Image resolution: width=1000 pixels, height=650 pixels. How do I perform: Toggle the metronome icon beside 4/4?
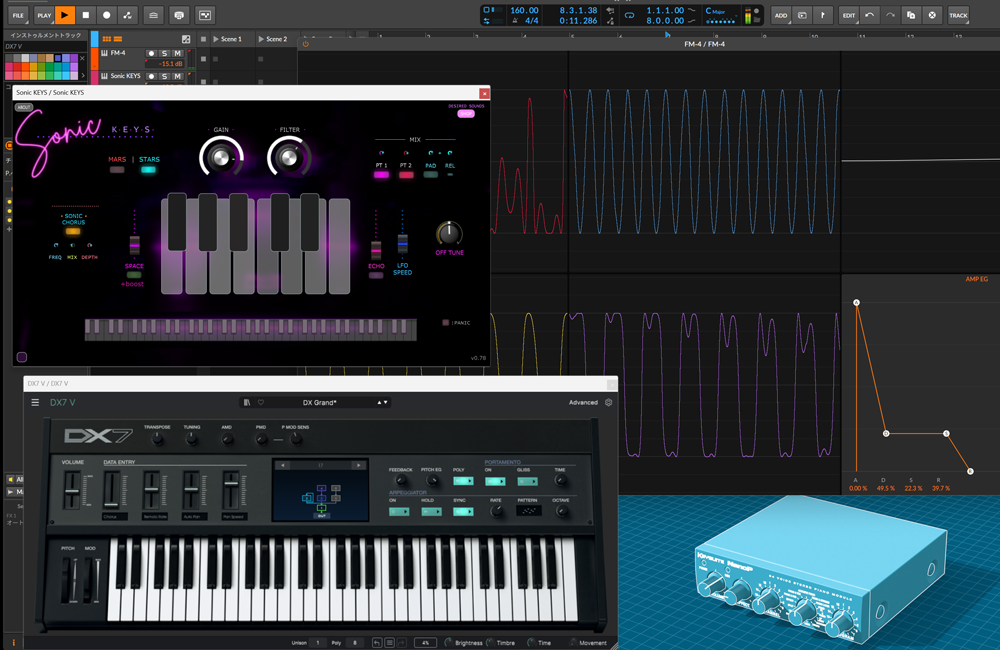tap(515, 21)
